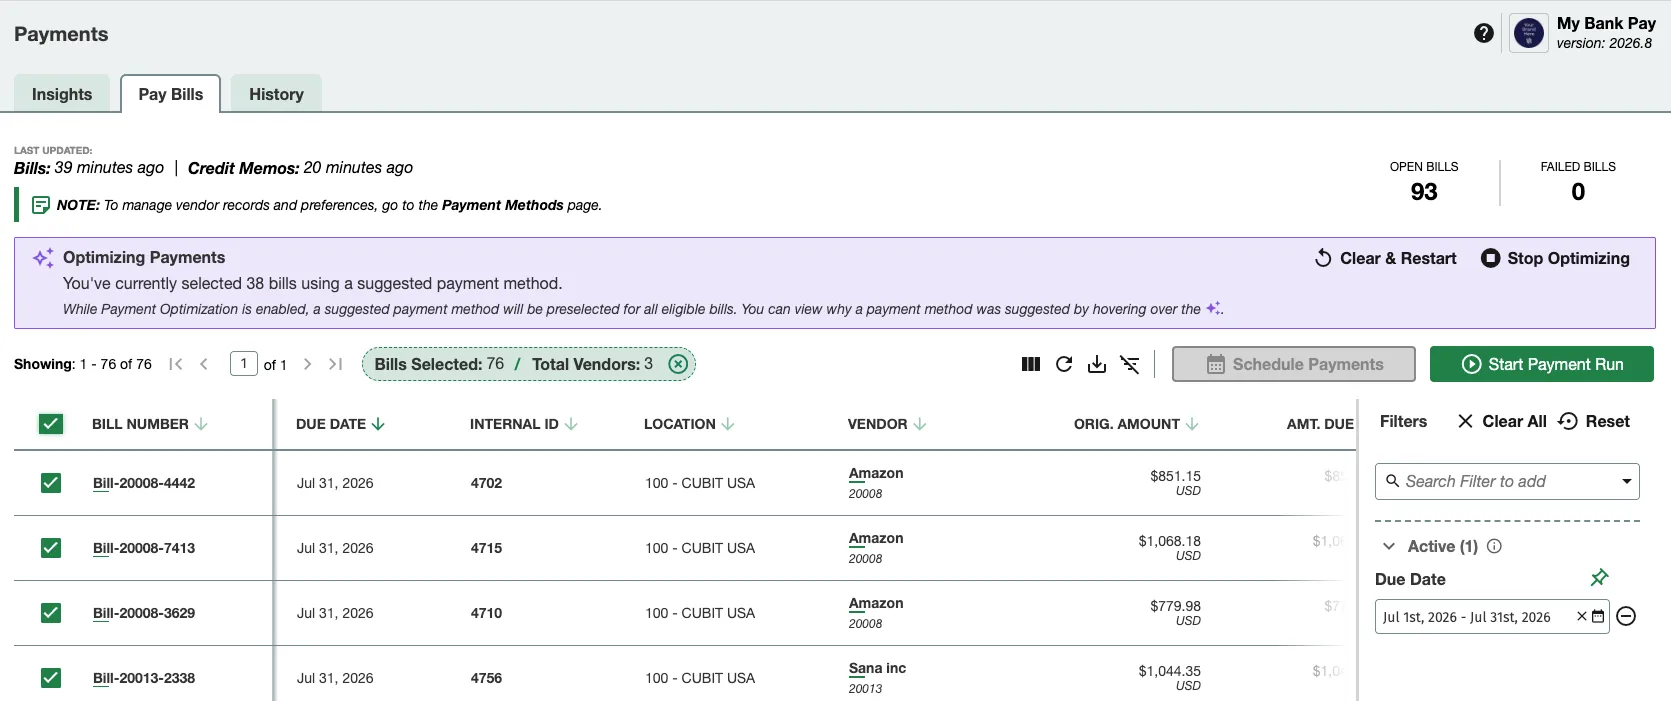The height and width of the screenshot is (701, 1671).
Task: Sort by Bill Number column arrow
Action: pyautogui.click(x=201, y=424)
